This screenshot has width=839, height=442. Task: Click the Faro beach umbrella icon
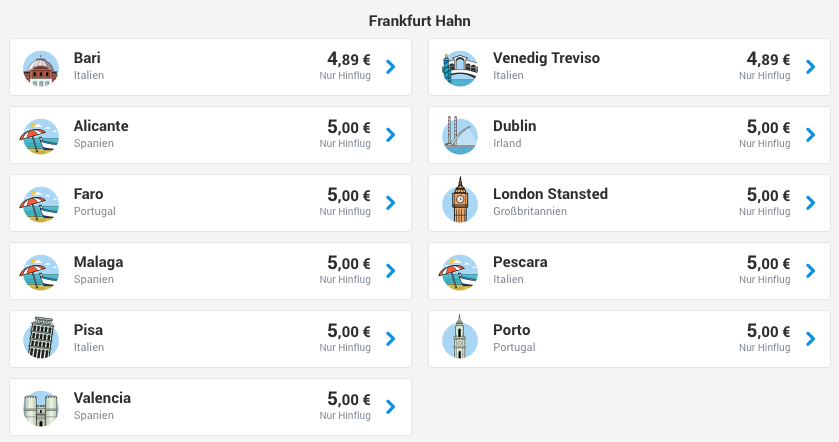pos(41,204)
